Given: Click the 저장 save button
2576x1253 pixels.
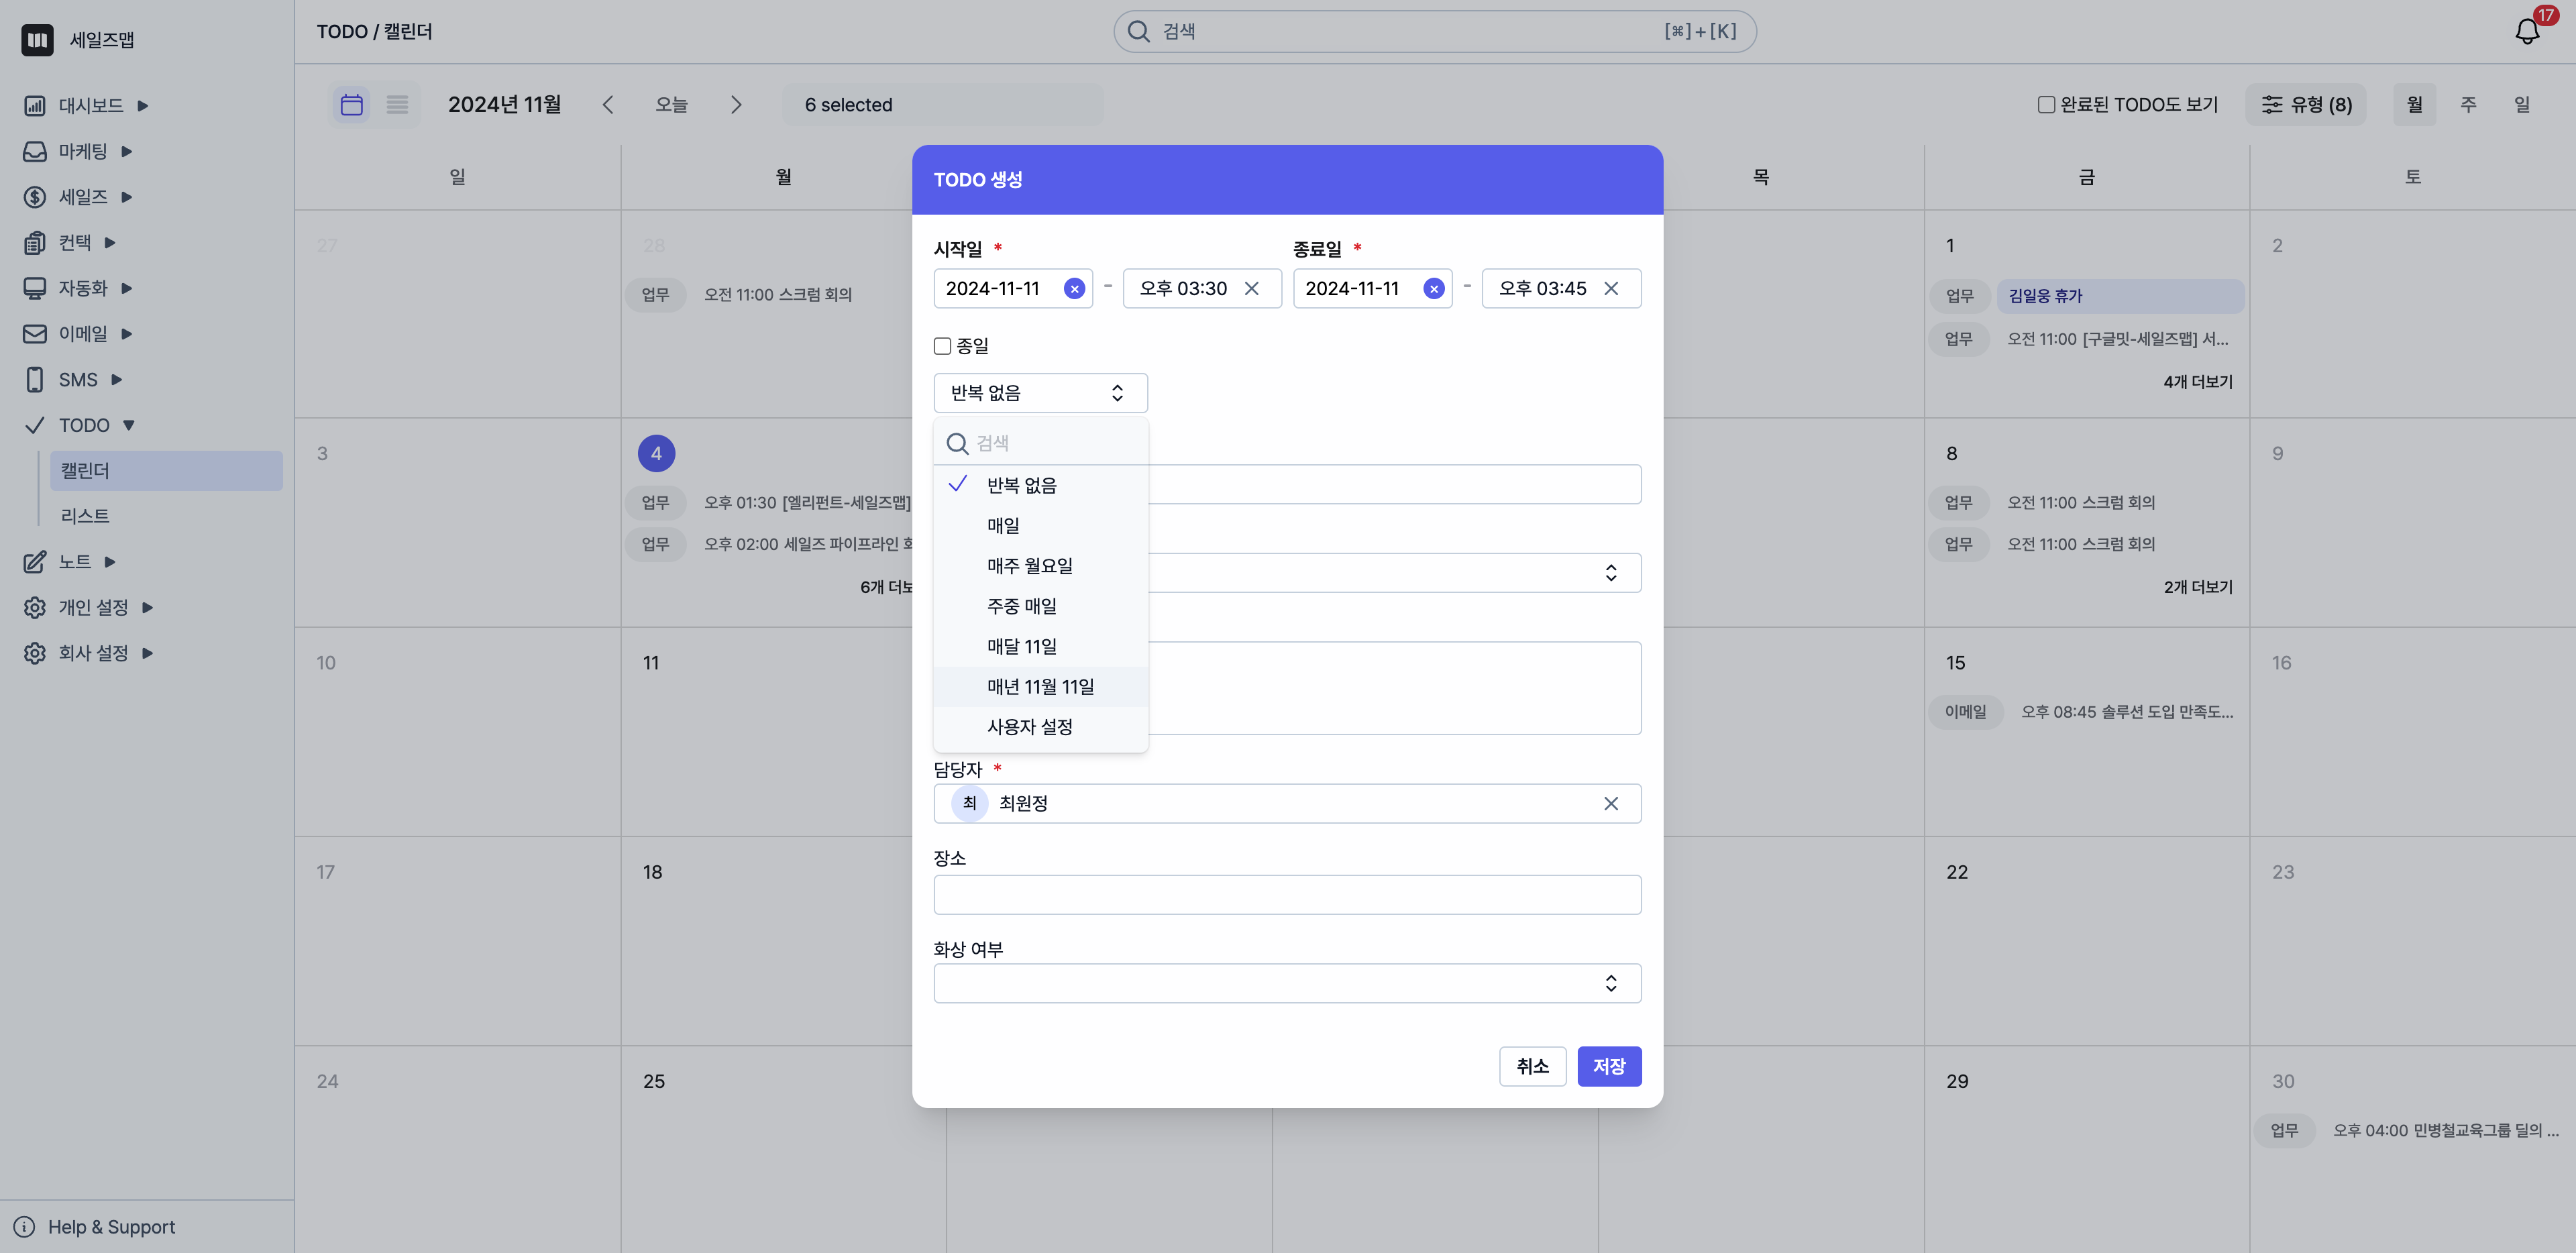Looking at the screenshot, I should pos(1609,1066).
